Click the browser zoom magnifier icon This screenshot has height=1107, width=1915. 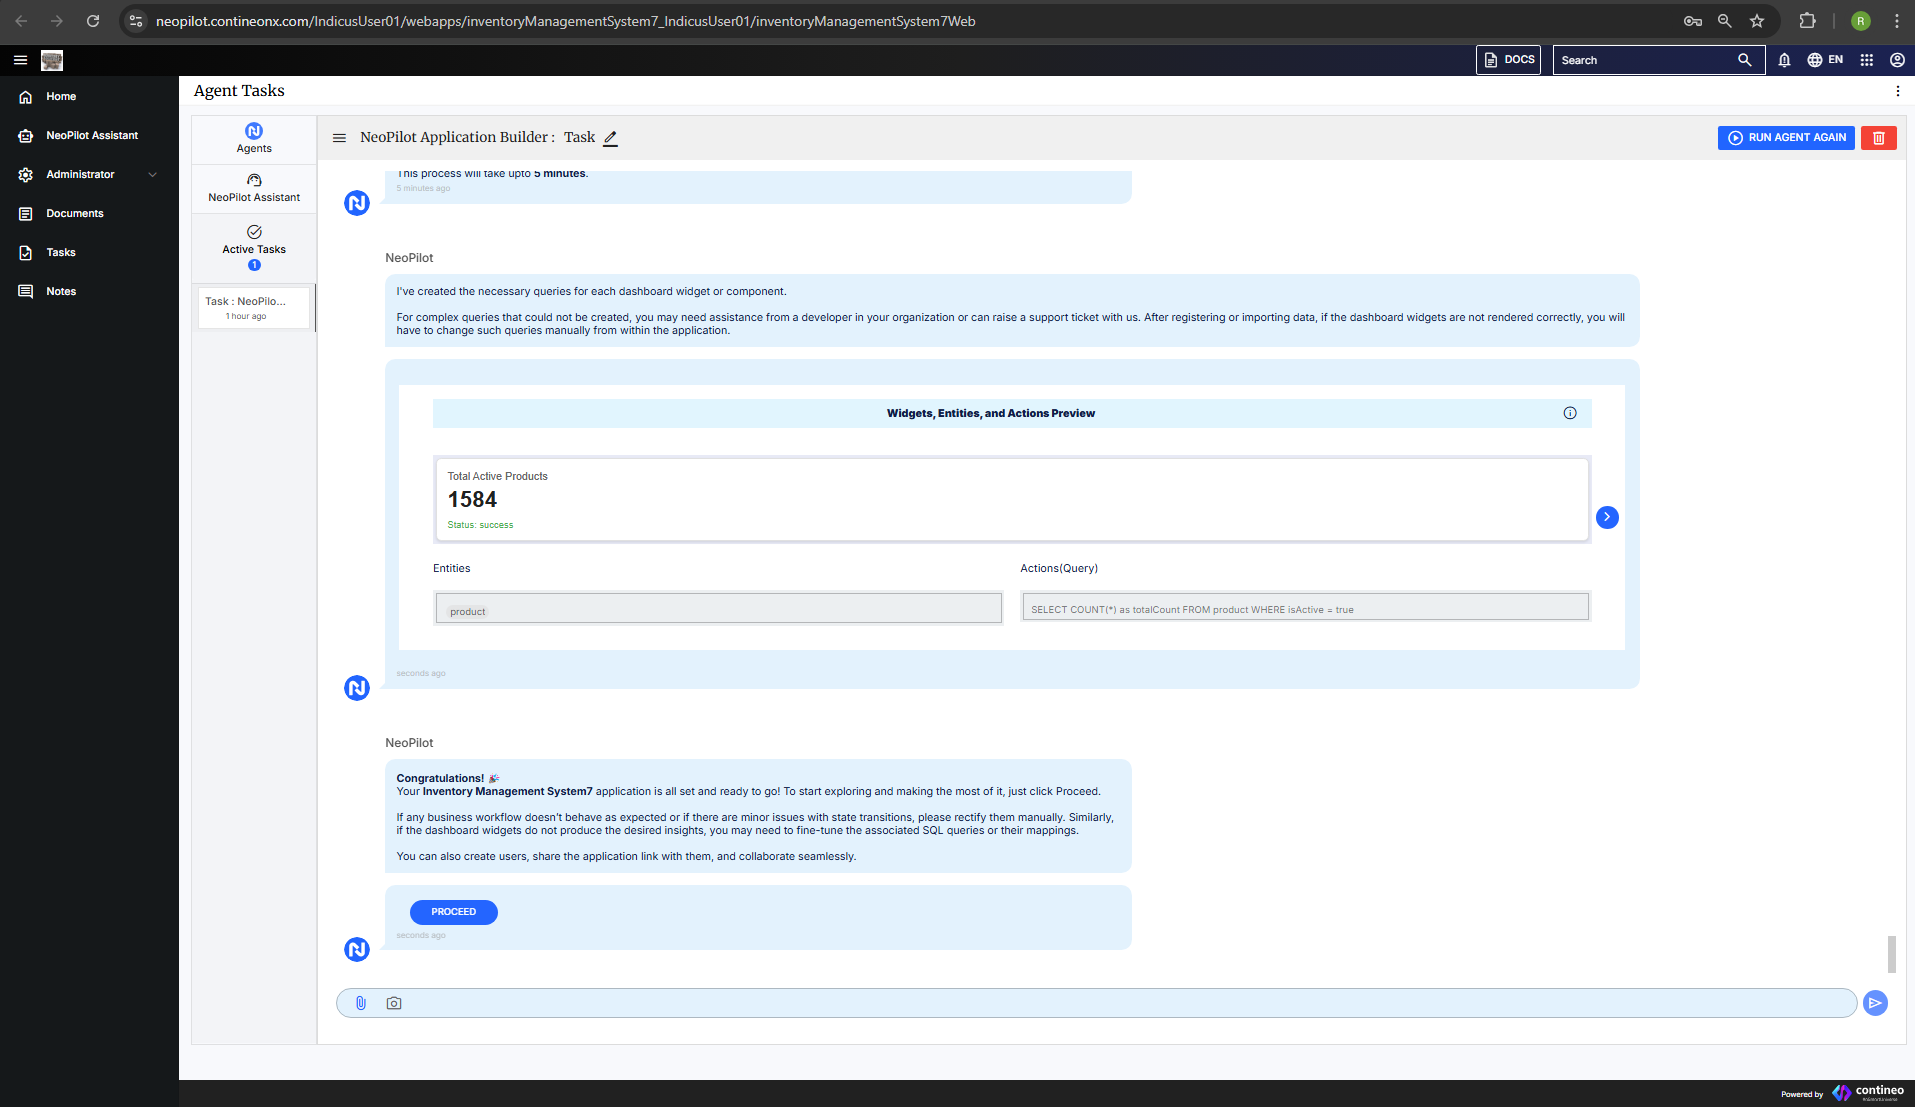point(1725,21)
